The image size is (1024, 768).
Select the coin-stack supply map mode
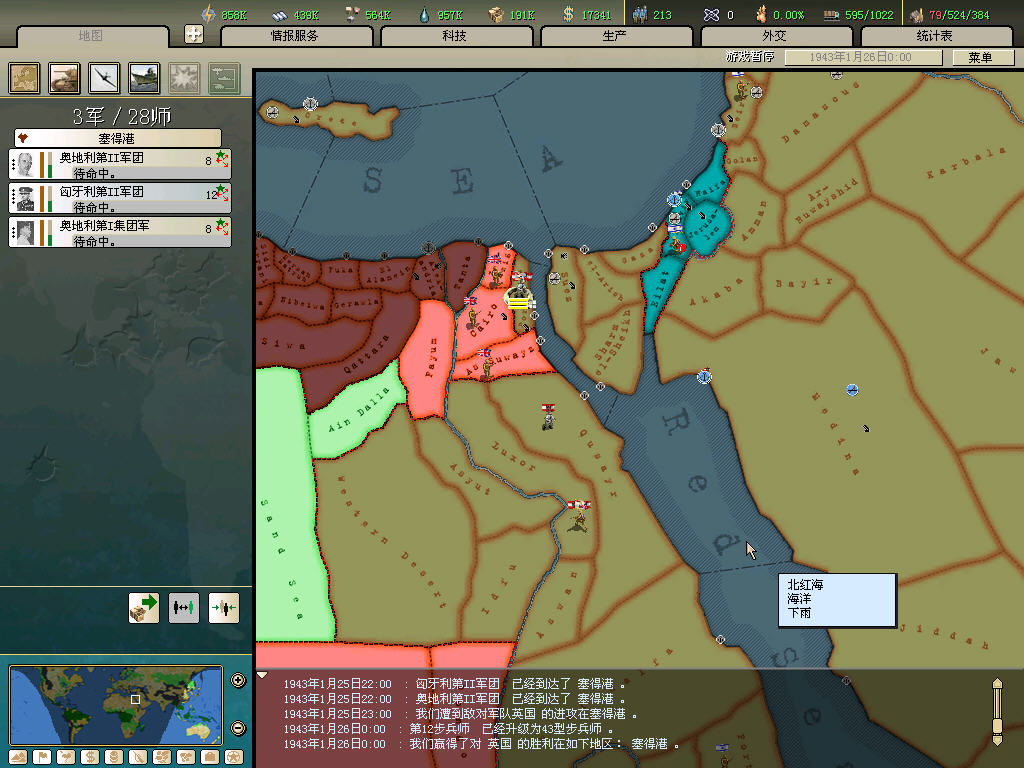tap(114, 757)
